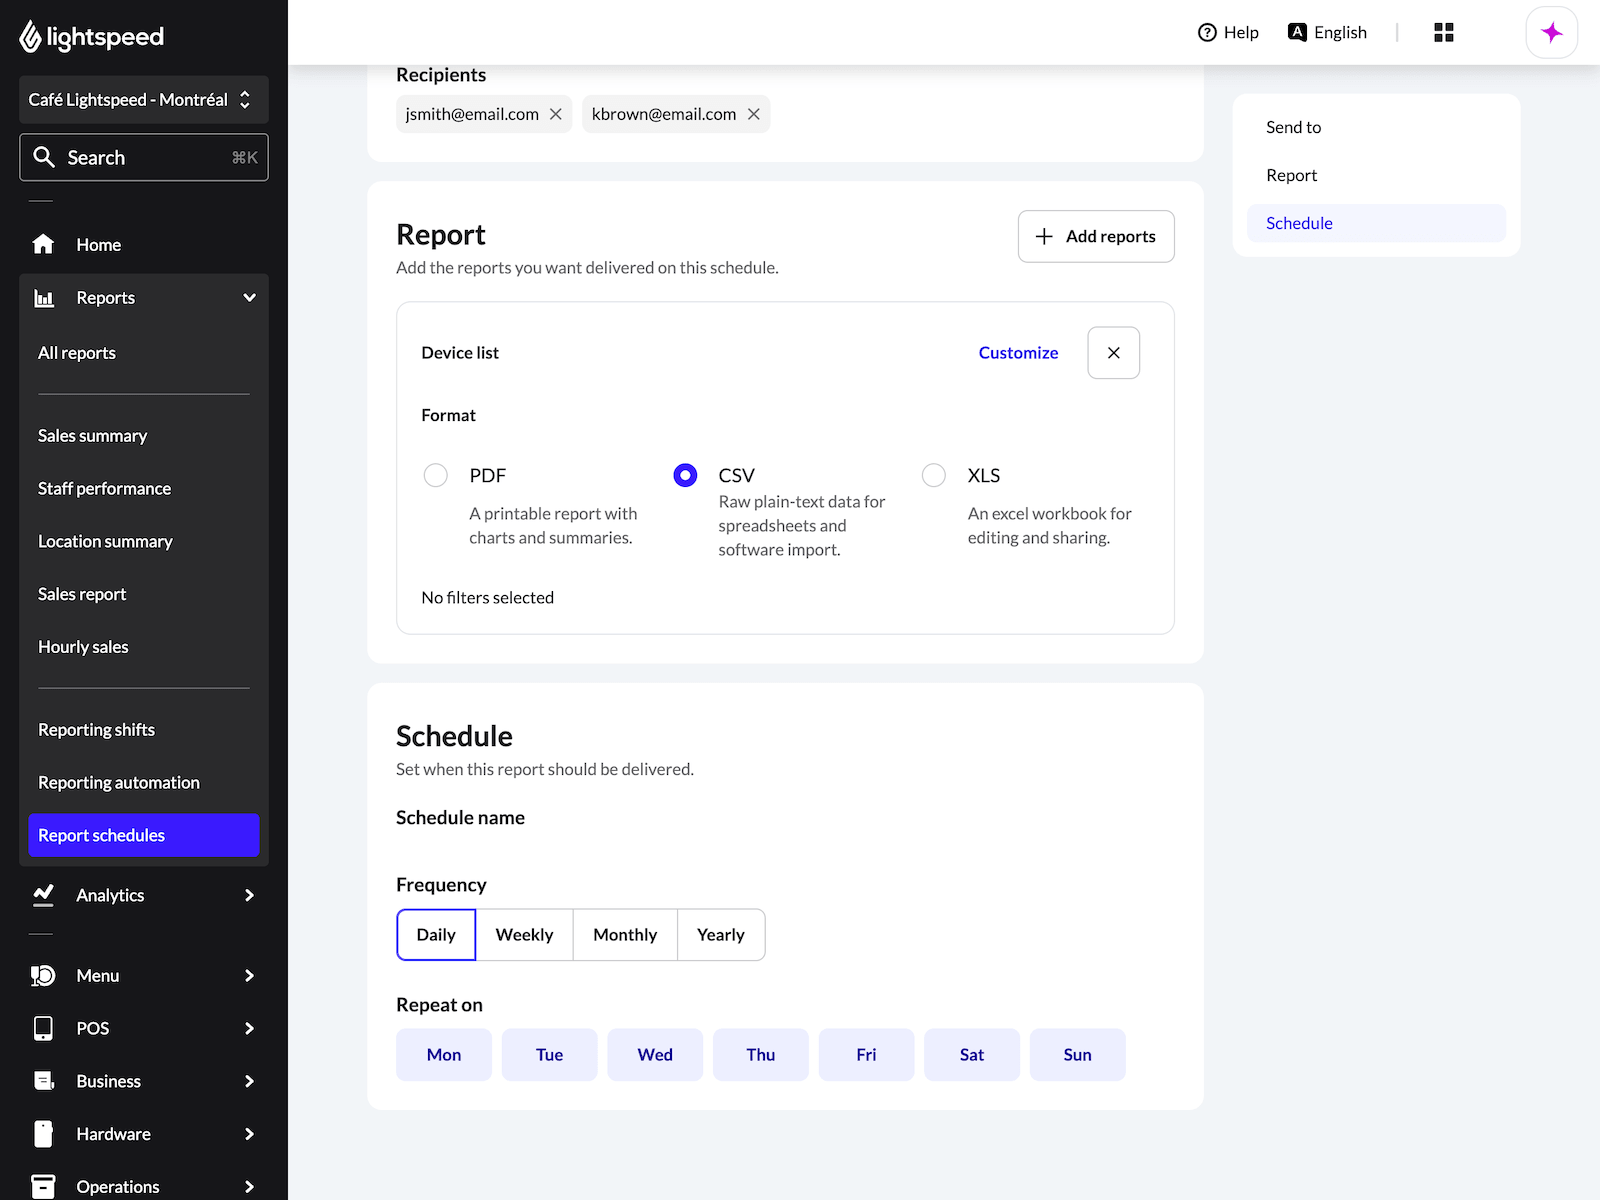Remove the Device list report
This screenshot has width=1600, height=1200.
[x=1113, y=353]
